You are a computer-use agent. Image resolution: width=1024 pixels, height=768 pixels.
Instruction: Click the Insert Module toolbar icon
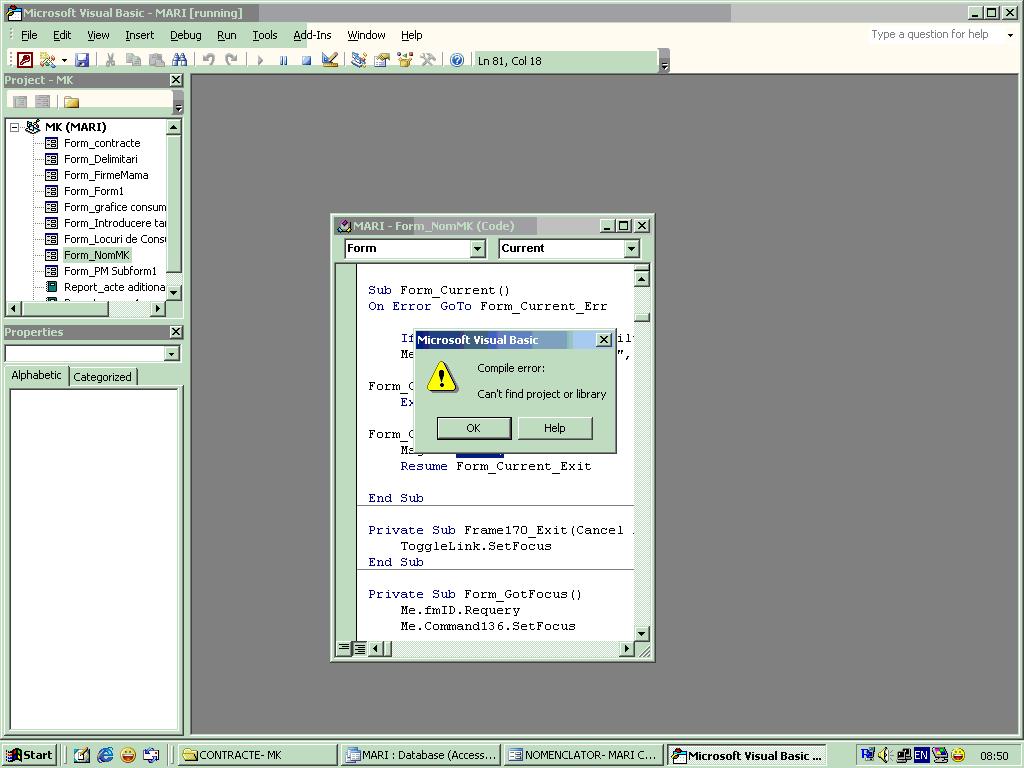tap(47, 60)
